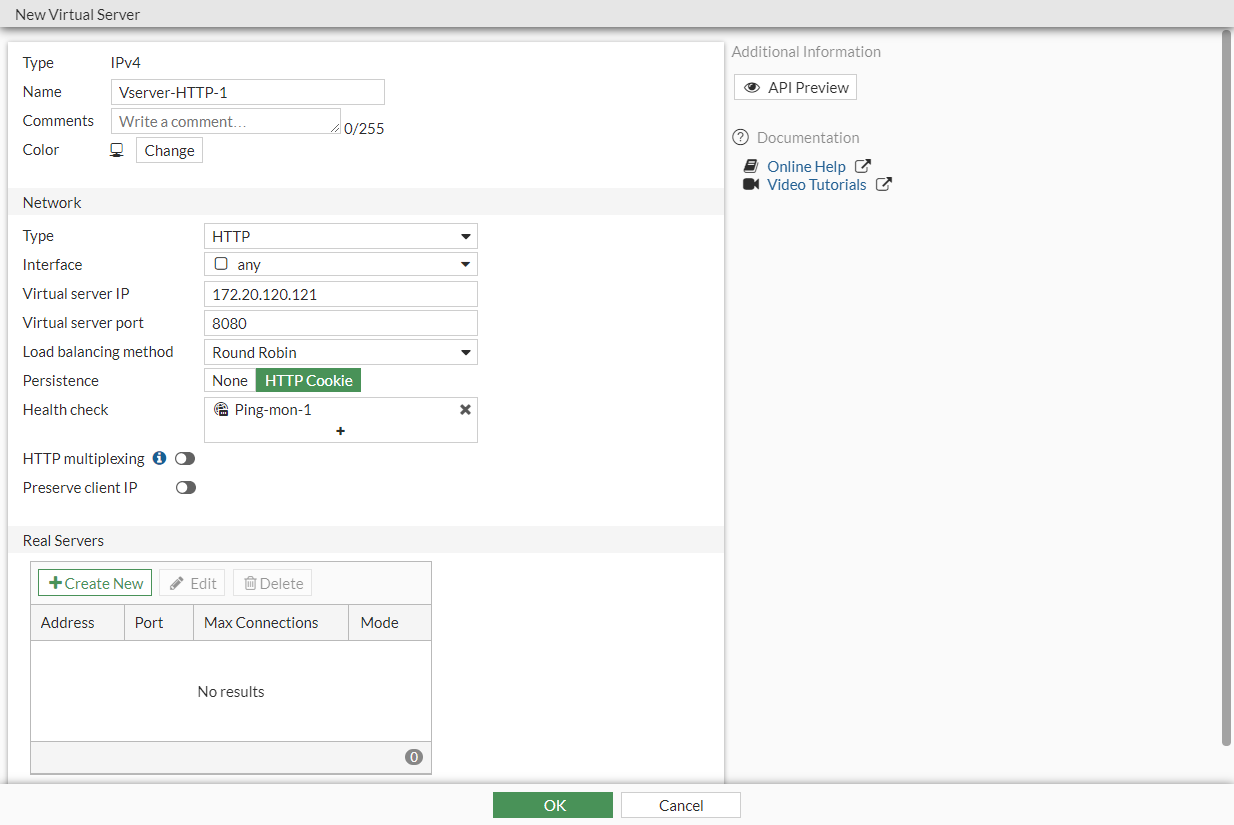This screenshot has height=825, width=1234.
Task: Open the network Type dropdown showing HTTP
Action: pos(464,235)
